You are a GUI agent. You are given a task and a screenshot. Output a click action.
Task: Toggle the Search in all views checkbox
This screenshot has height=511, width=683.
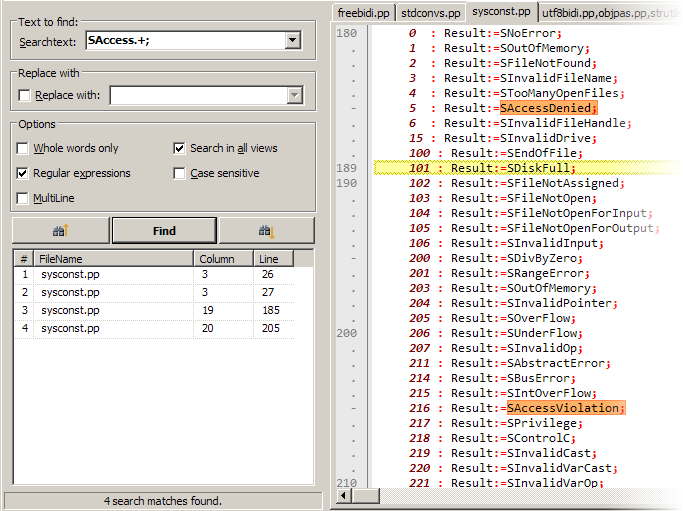point(180,148)
